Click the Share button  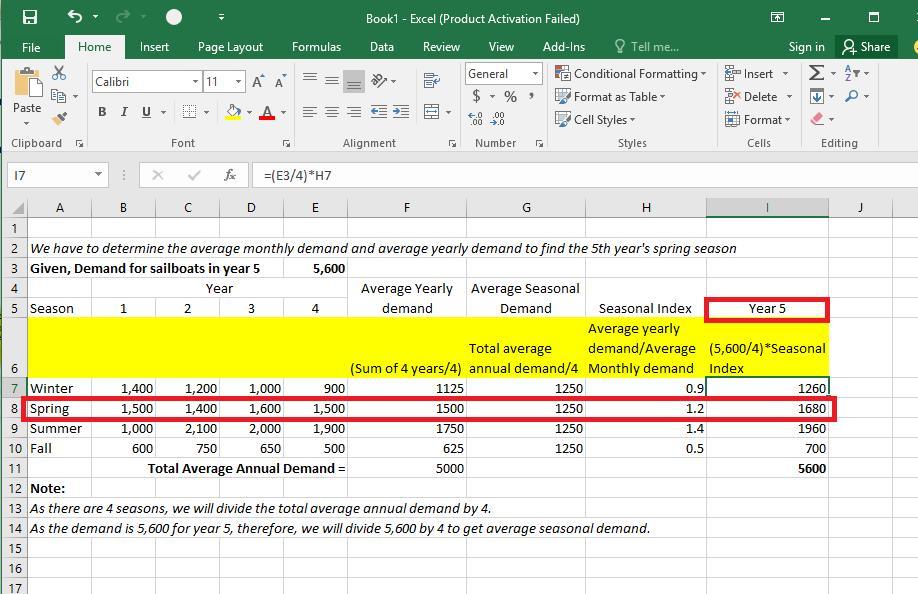pos(866,46)
